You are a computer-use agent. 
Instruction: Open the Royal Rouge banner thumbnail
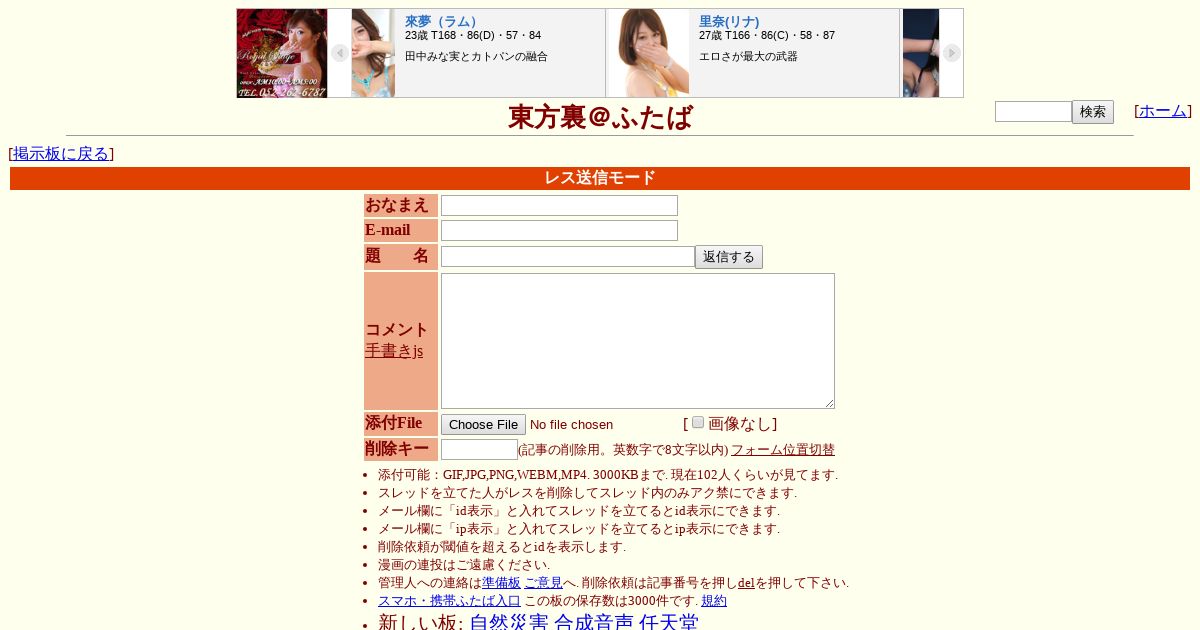[282, 53]
